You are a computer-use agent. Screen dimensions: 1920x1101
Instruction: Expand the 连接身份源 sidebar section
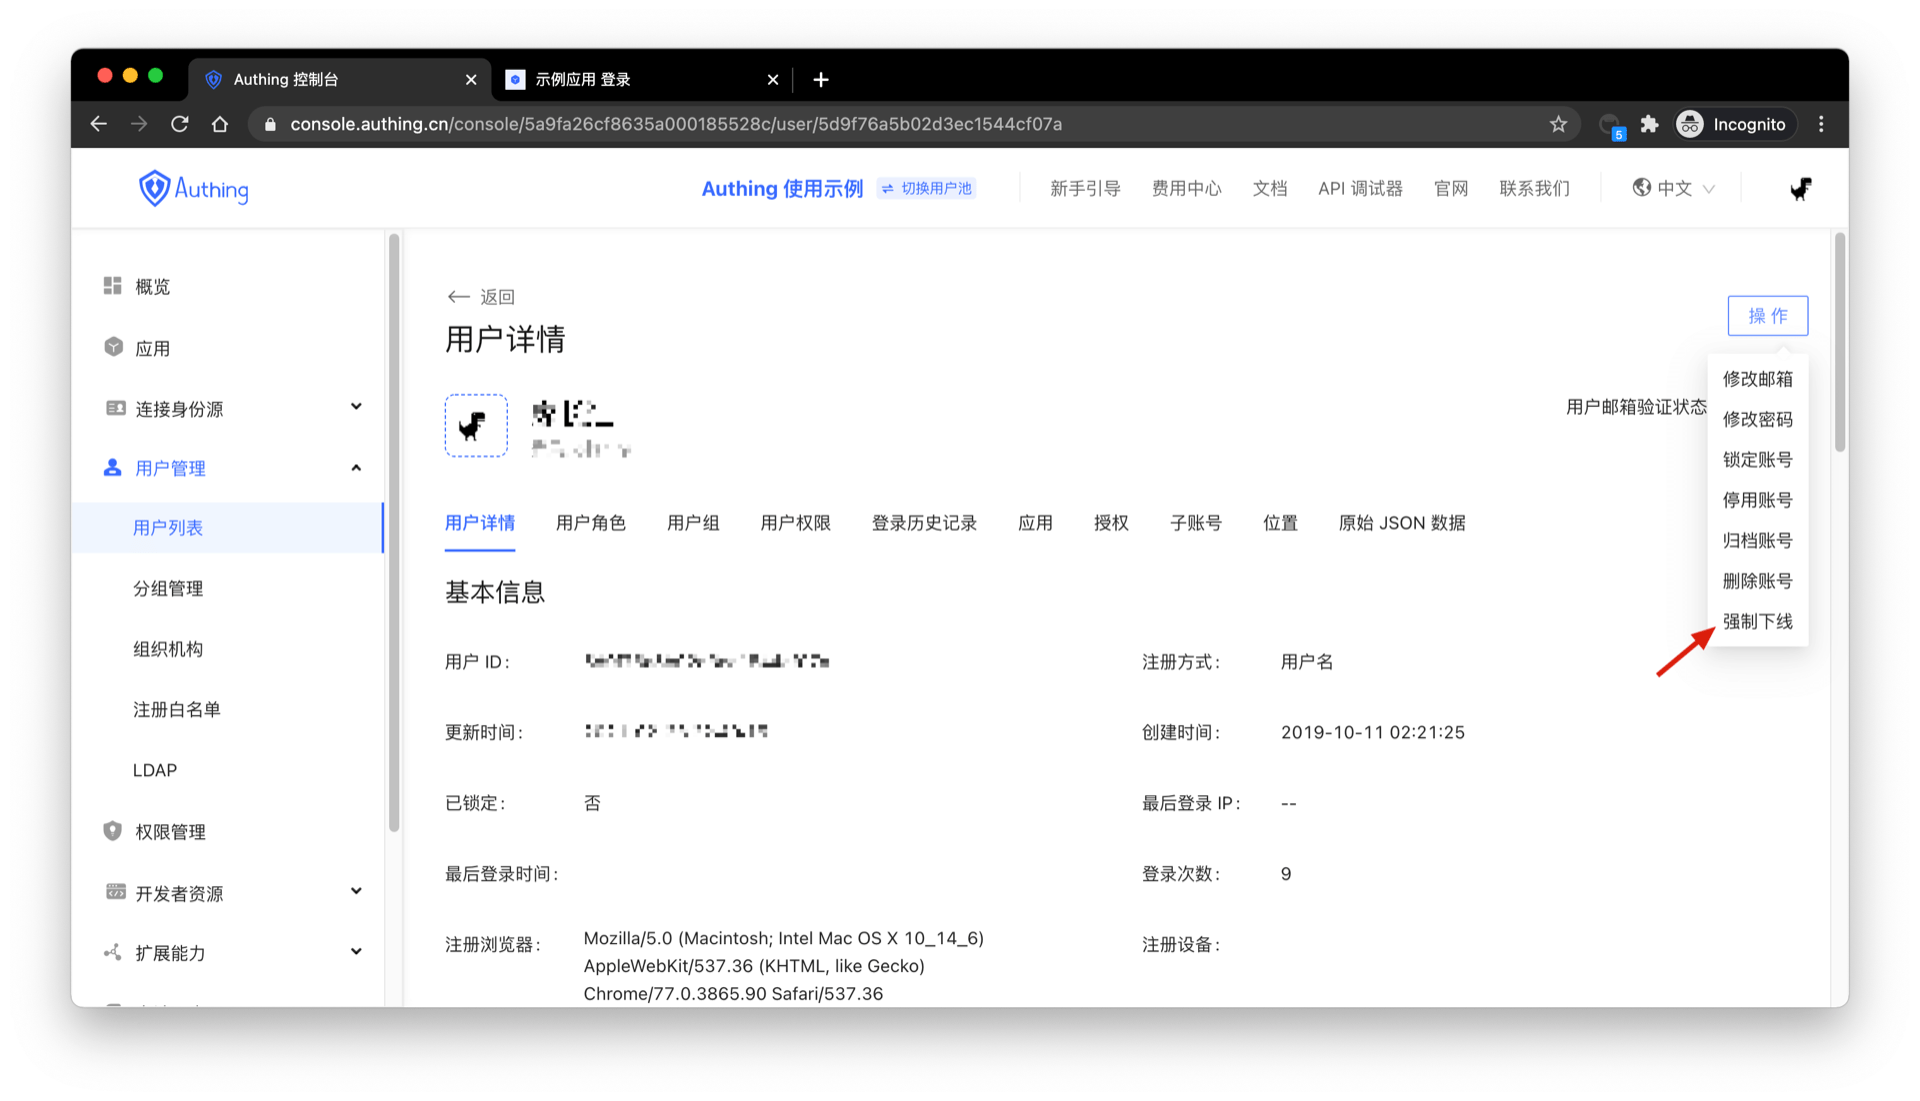pos(356,407)
